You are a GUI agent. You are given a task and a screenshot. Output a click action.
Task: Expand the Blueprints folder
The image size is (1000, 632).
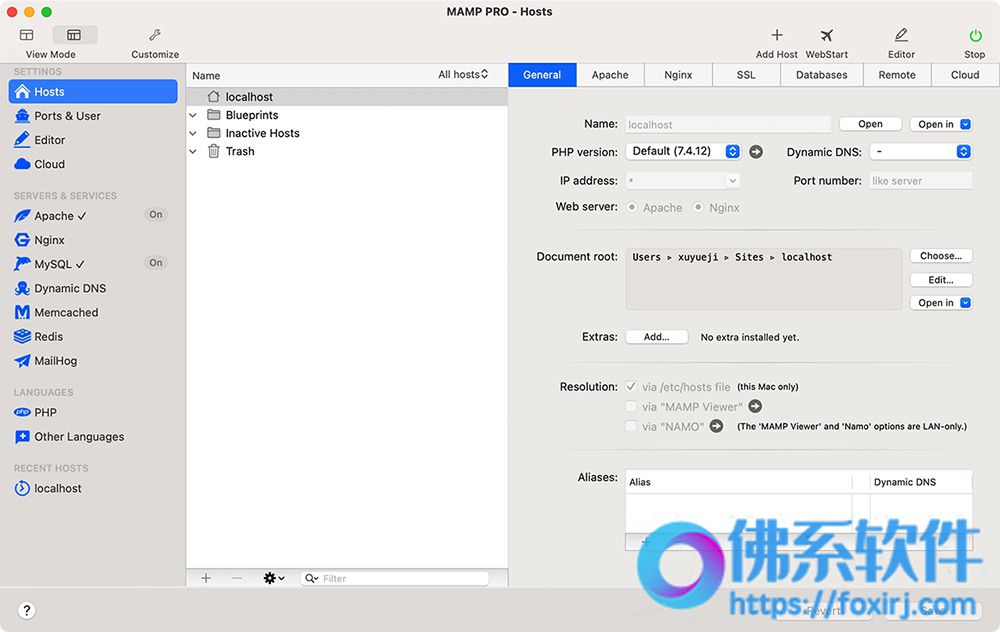click(193, 115)
